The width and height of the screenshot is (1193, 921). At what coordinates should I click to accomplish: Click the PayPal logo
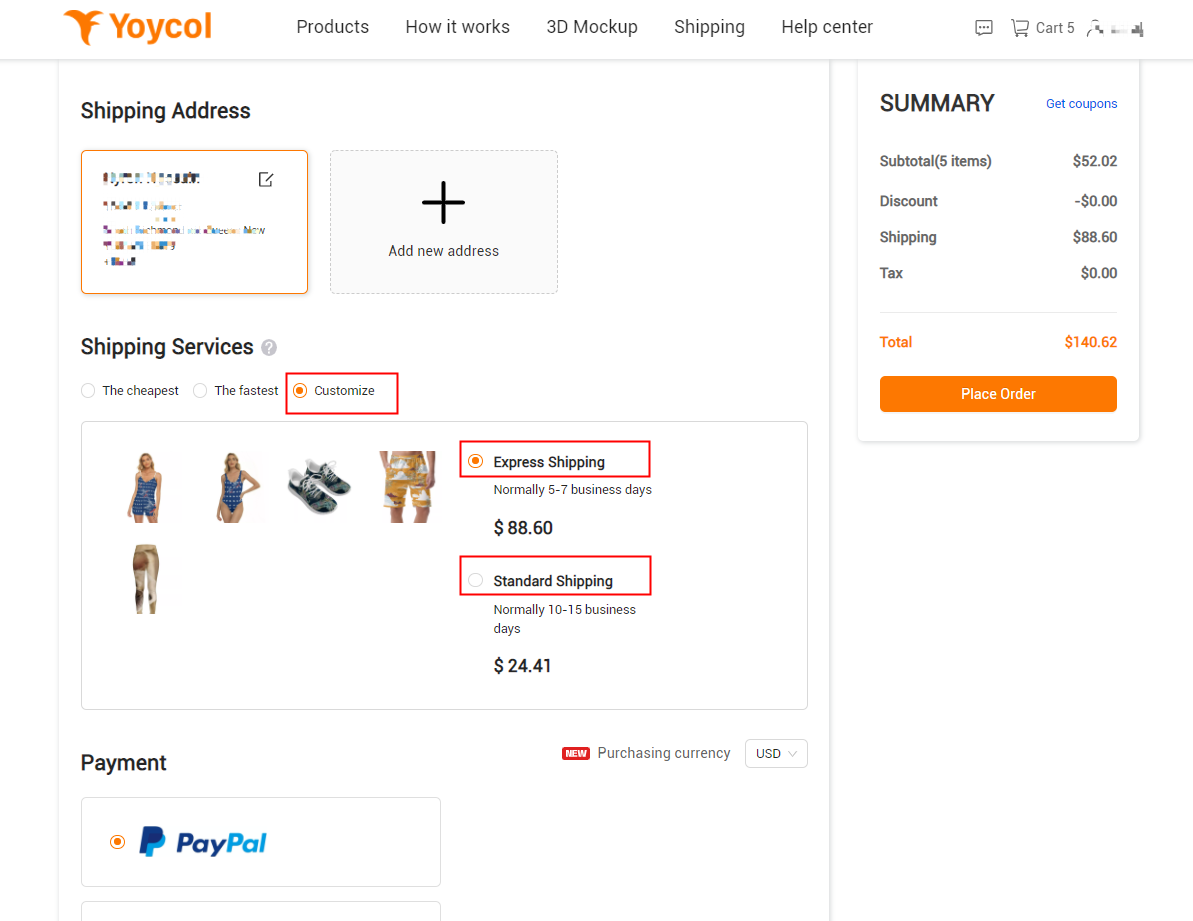203,841
